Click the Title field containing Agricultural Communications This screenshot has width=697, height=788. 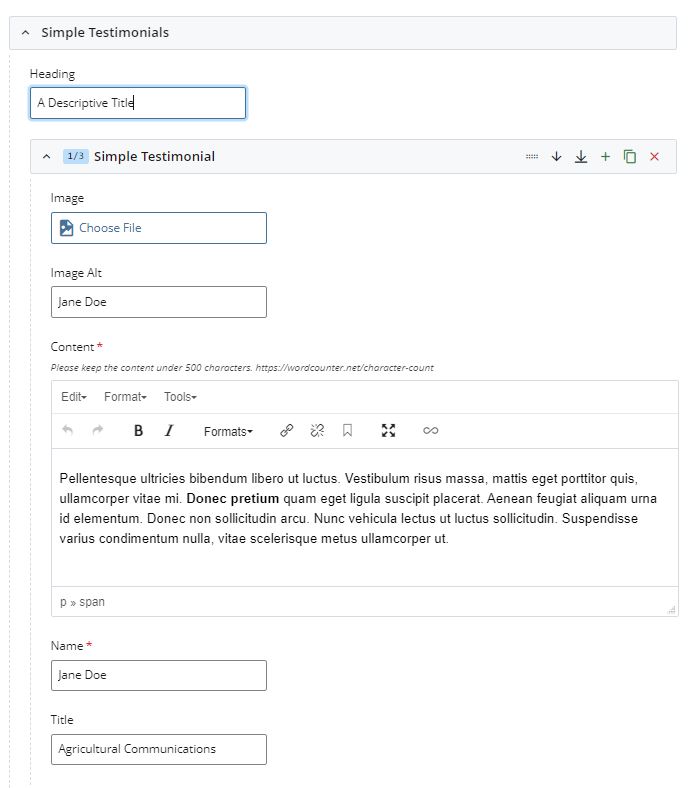(x=159, y=749)
